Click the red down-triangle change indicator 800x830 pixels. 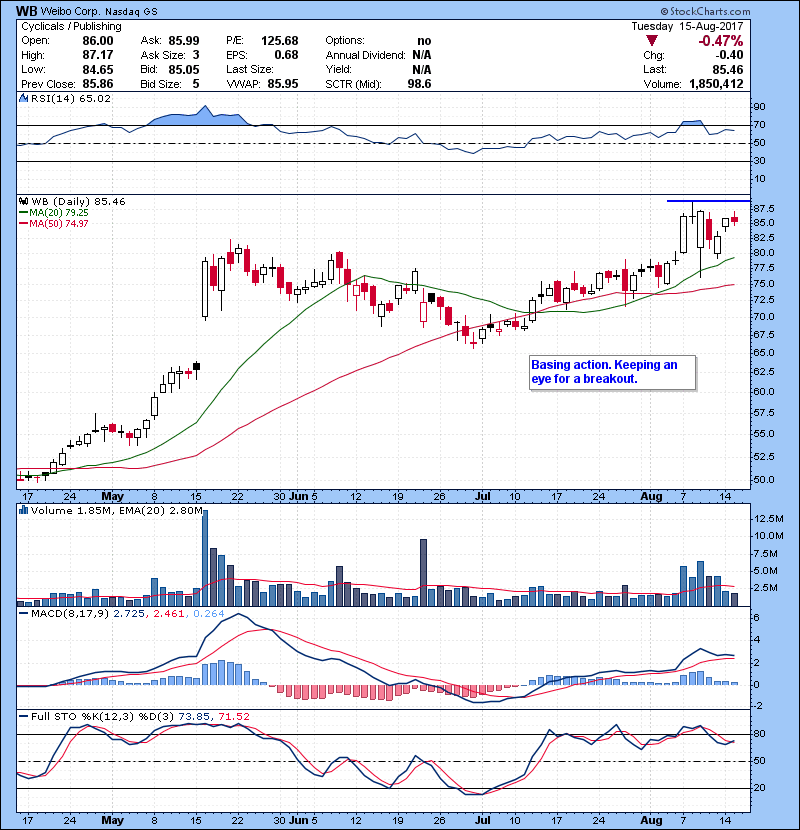(652, 41)
